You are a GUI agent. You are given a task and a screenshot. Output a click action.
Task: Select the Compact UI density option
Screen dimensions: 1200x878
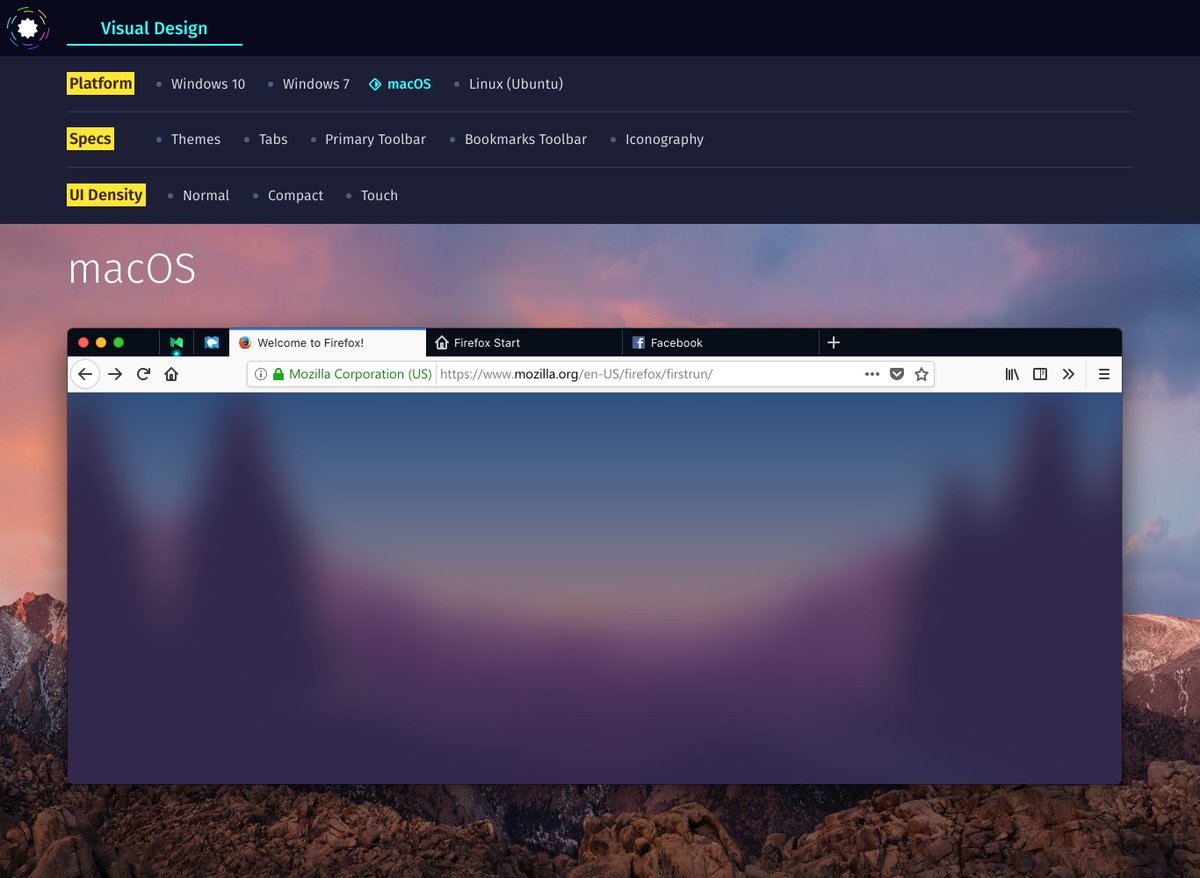tap(295, 196)
